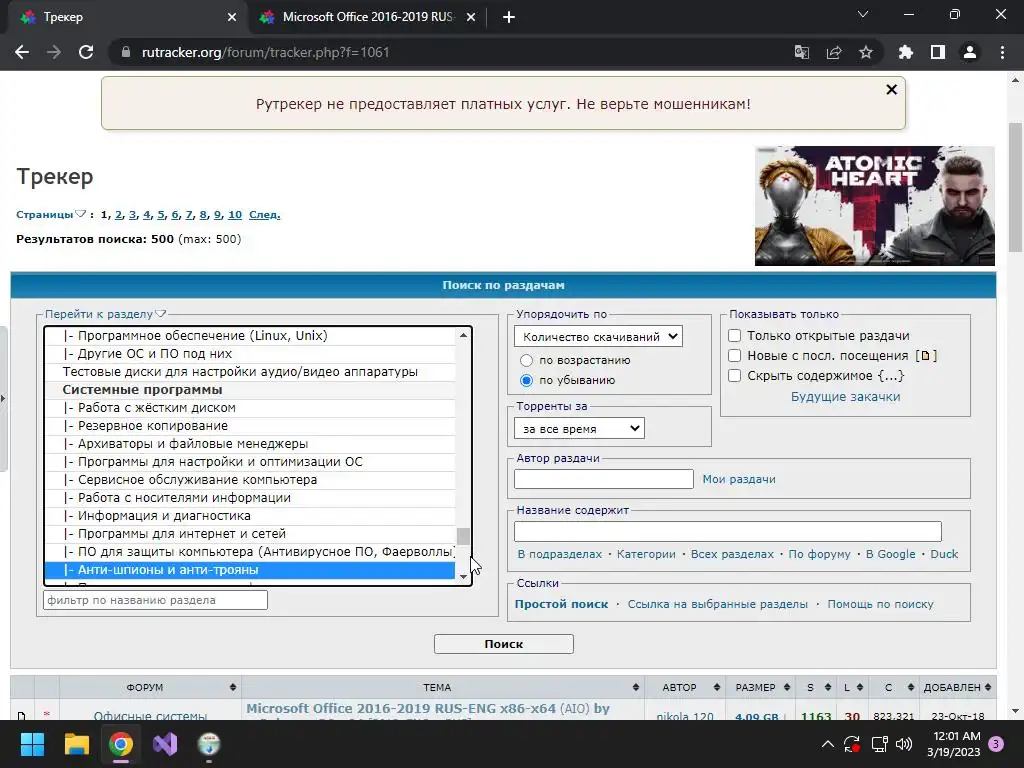Image resolution: width=1024 pixels, height=768 pixels.
Task: Open the translate page icon
Action: tap(802, 52)
